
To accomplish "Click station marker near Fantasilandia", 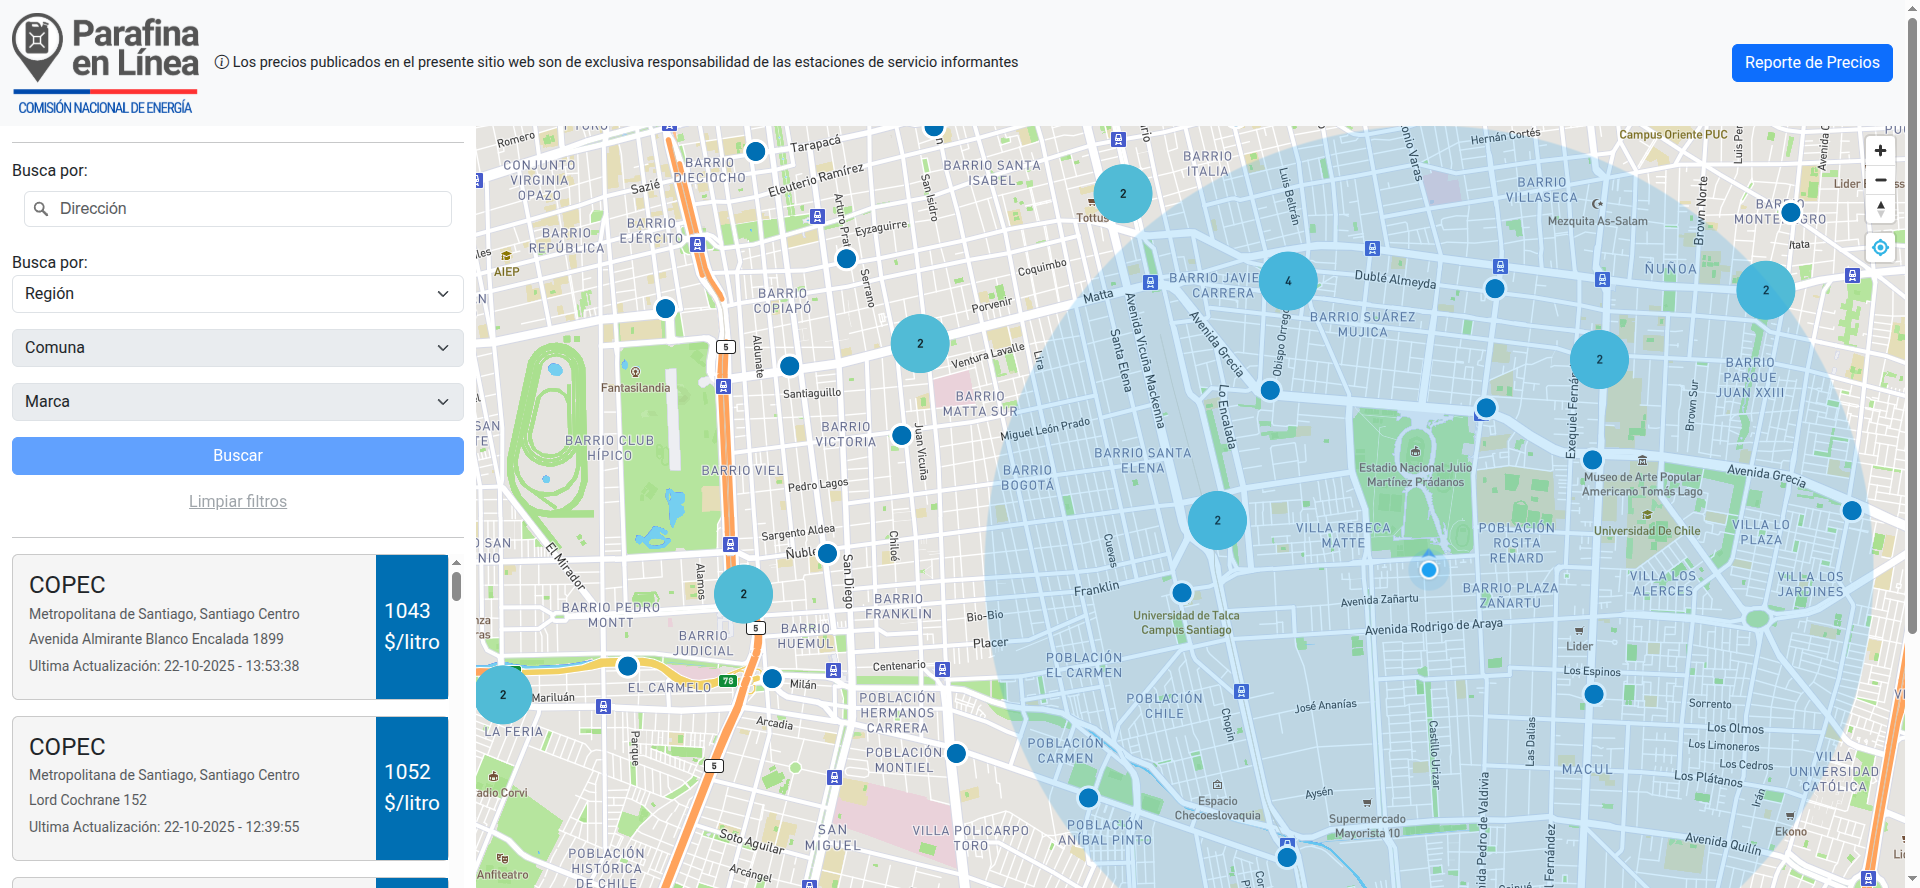I will point(665,308).
